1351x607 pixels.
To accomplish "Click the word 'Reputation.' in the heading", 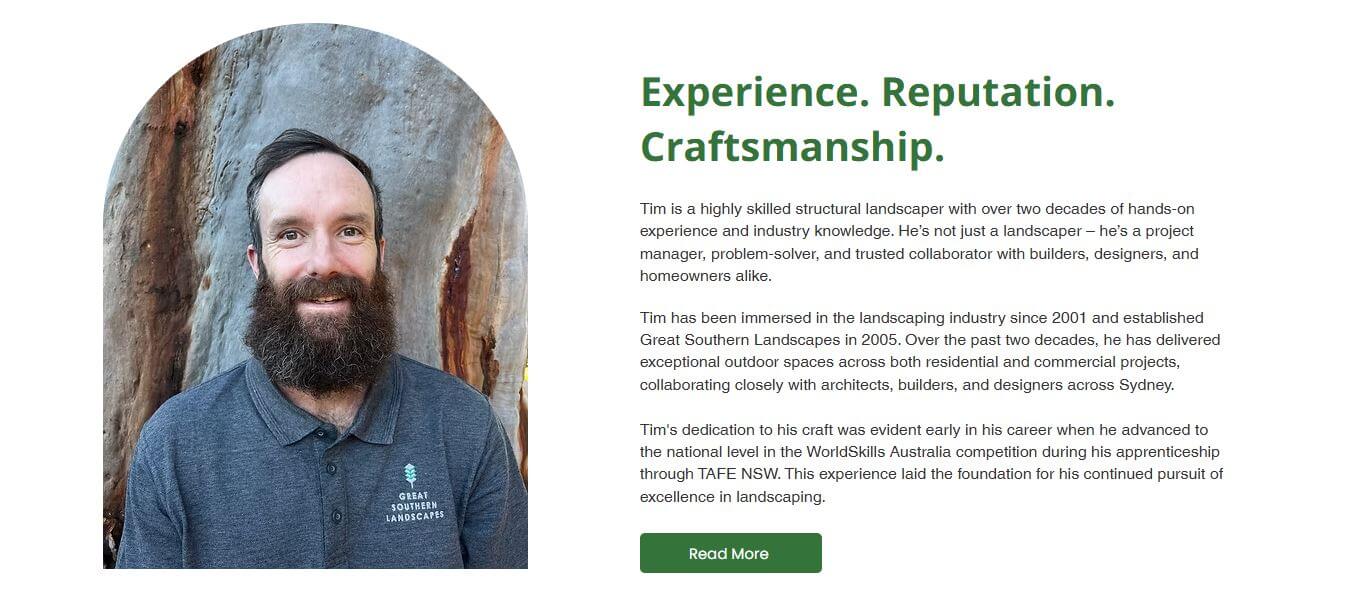I will pyautogui.click(x=997, y=92).
